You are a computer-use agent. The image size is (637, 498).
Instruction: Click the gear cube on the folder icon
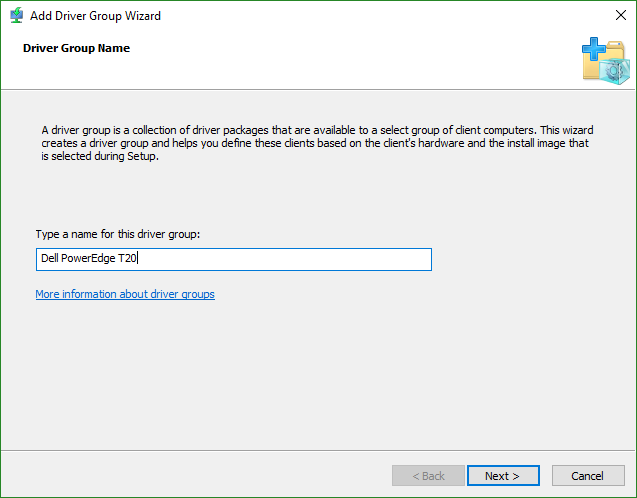pos(615,71)
